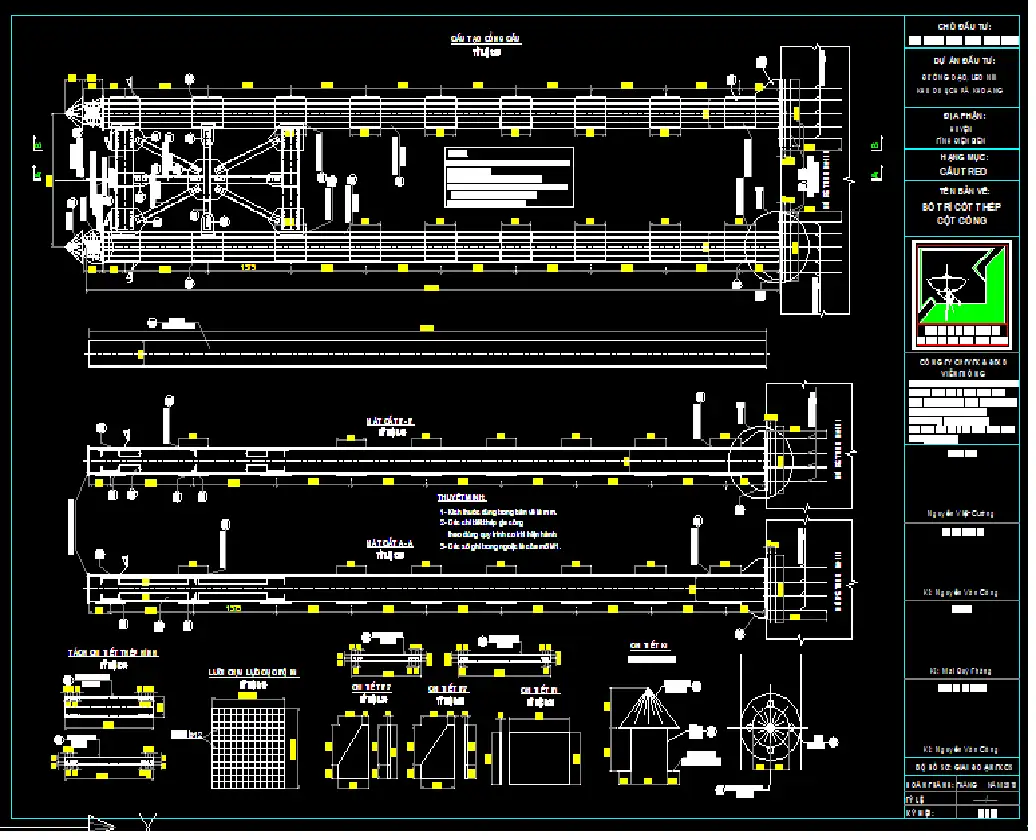Select the 'ĐỊA PHẬN' title block cell
The width and height of the screenshot is (1036, 840).
pos(962,116)
